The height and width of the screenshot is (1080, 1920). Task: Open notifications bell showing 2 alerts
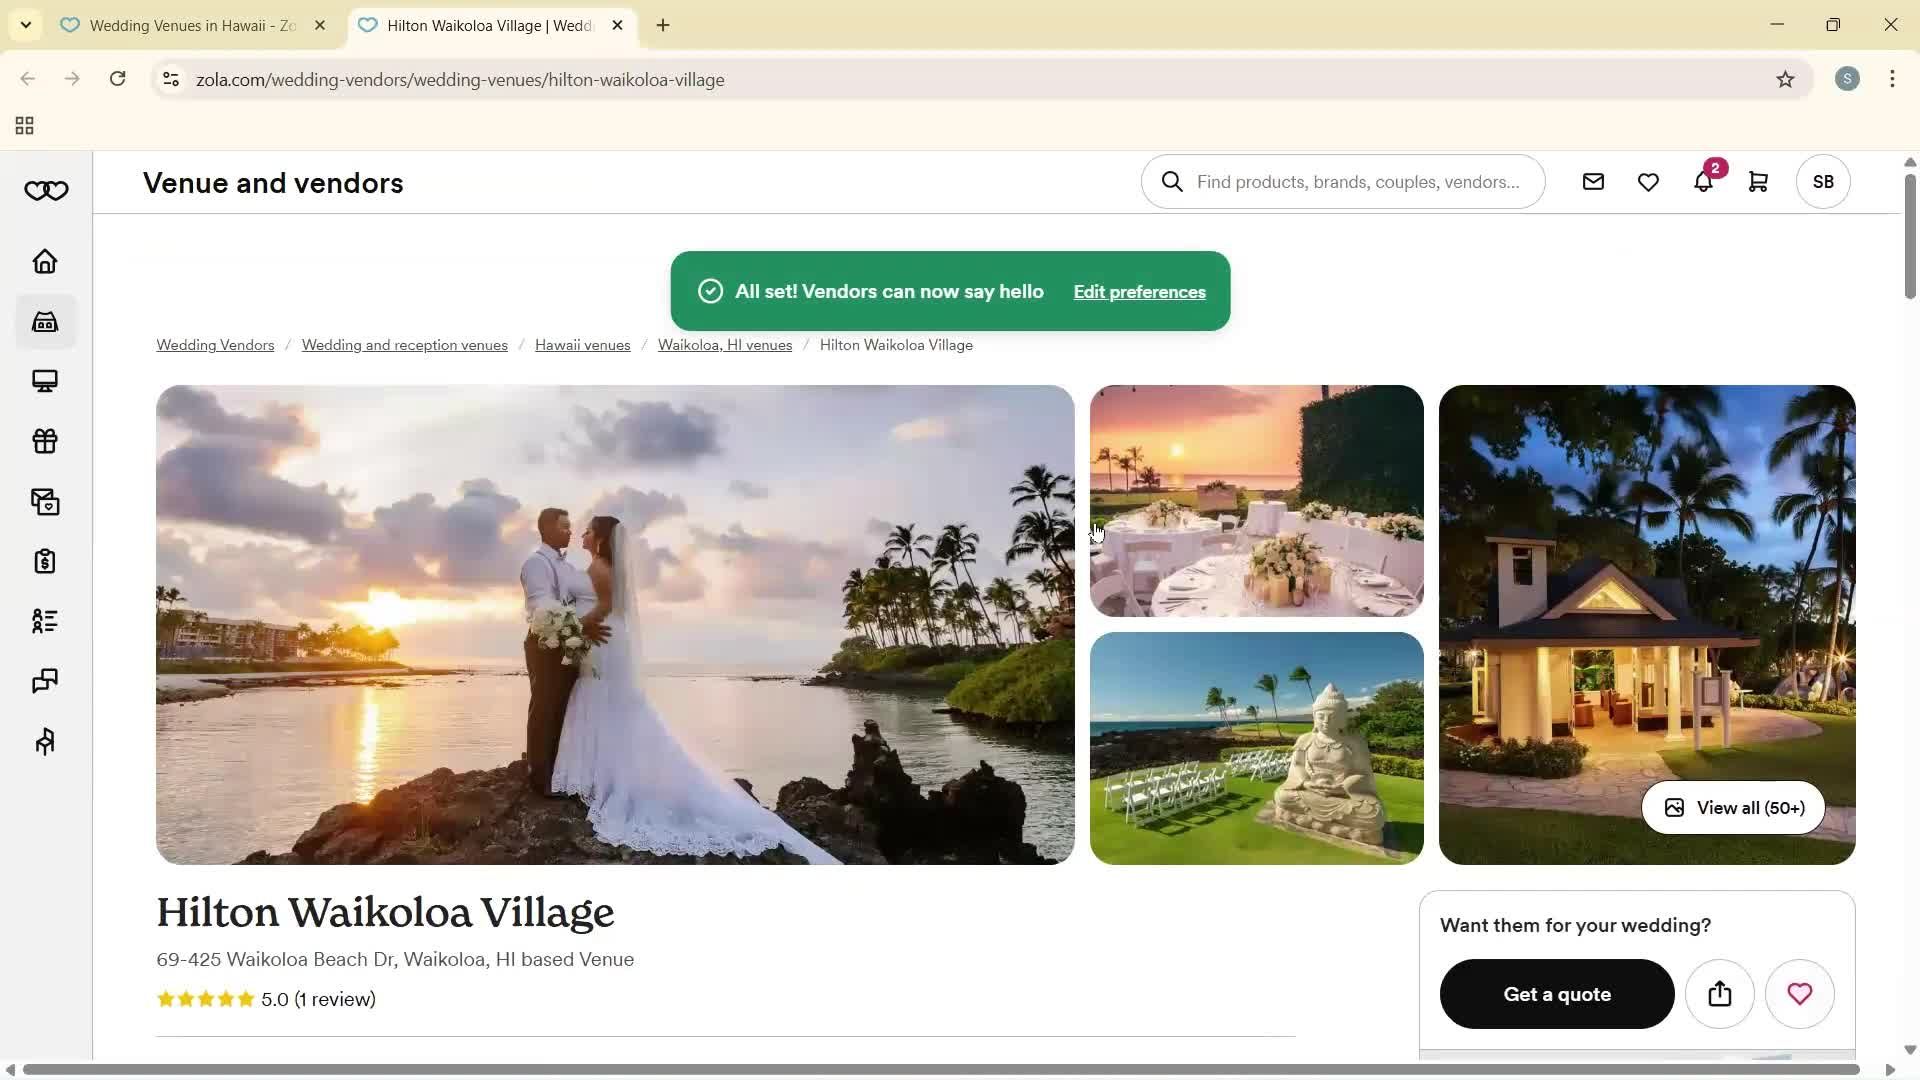point(1703,182)
